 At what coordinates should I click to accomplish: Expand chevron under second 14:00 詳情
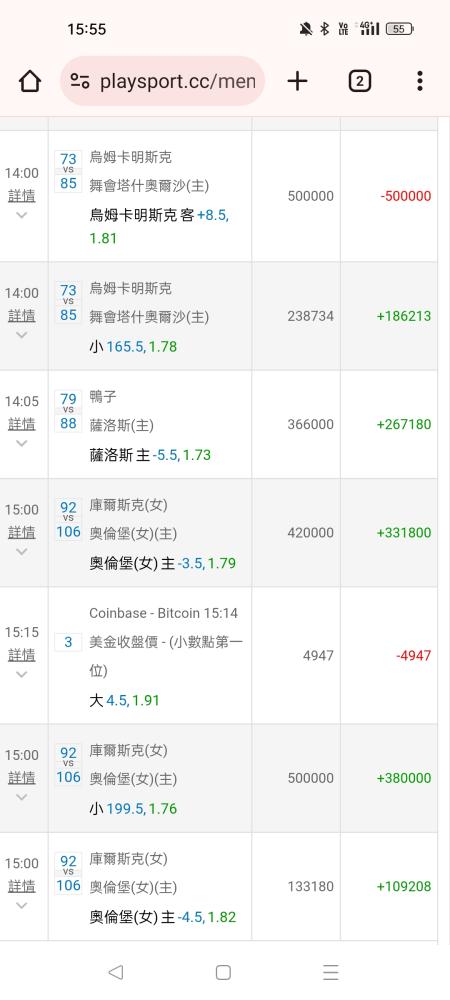(x=22, y=335)
